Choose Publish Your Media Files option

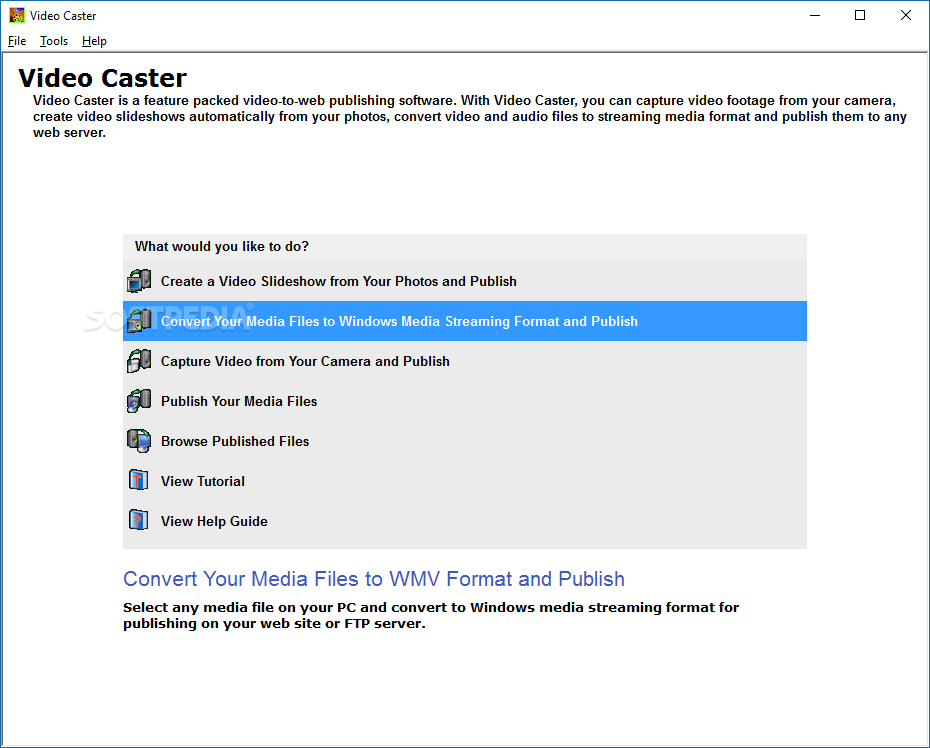tap(464, 401)
